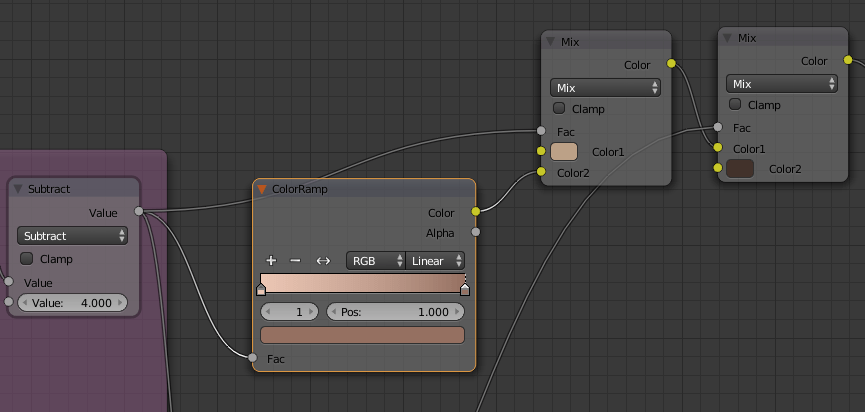Enable Clamp on the Subtract node

point(26,258)
